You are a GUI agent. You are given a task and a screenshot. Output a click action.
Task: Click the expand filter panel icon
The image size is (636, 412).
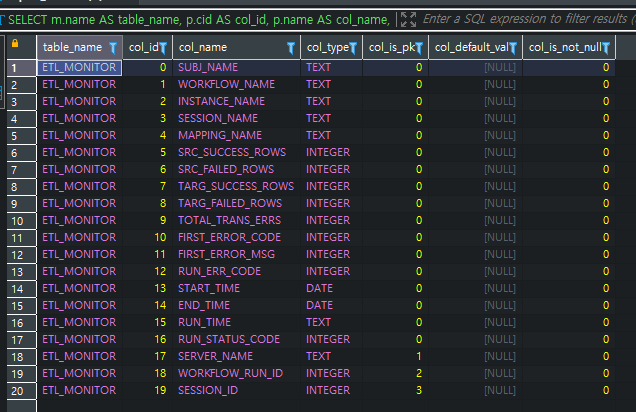pos(408,19)
